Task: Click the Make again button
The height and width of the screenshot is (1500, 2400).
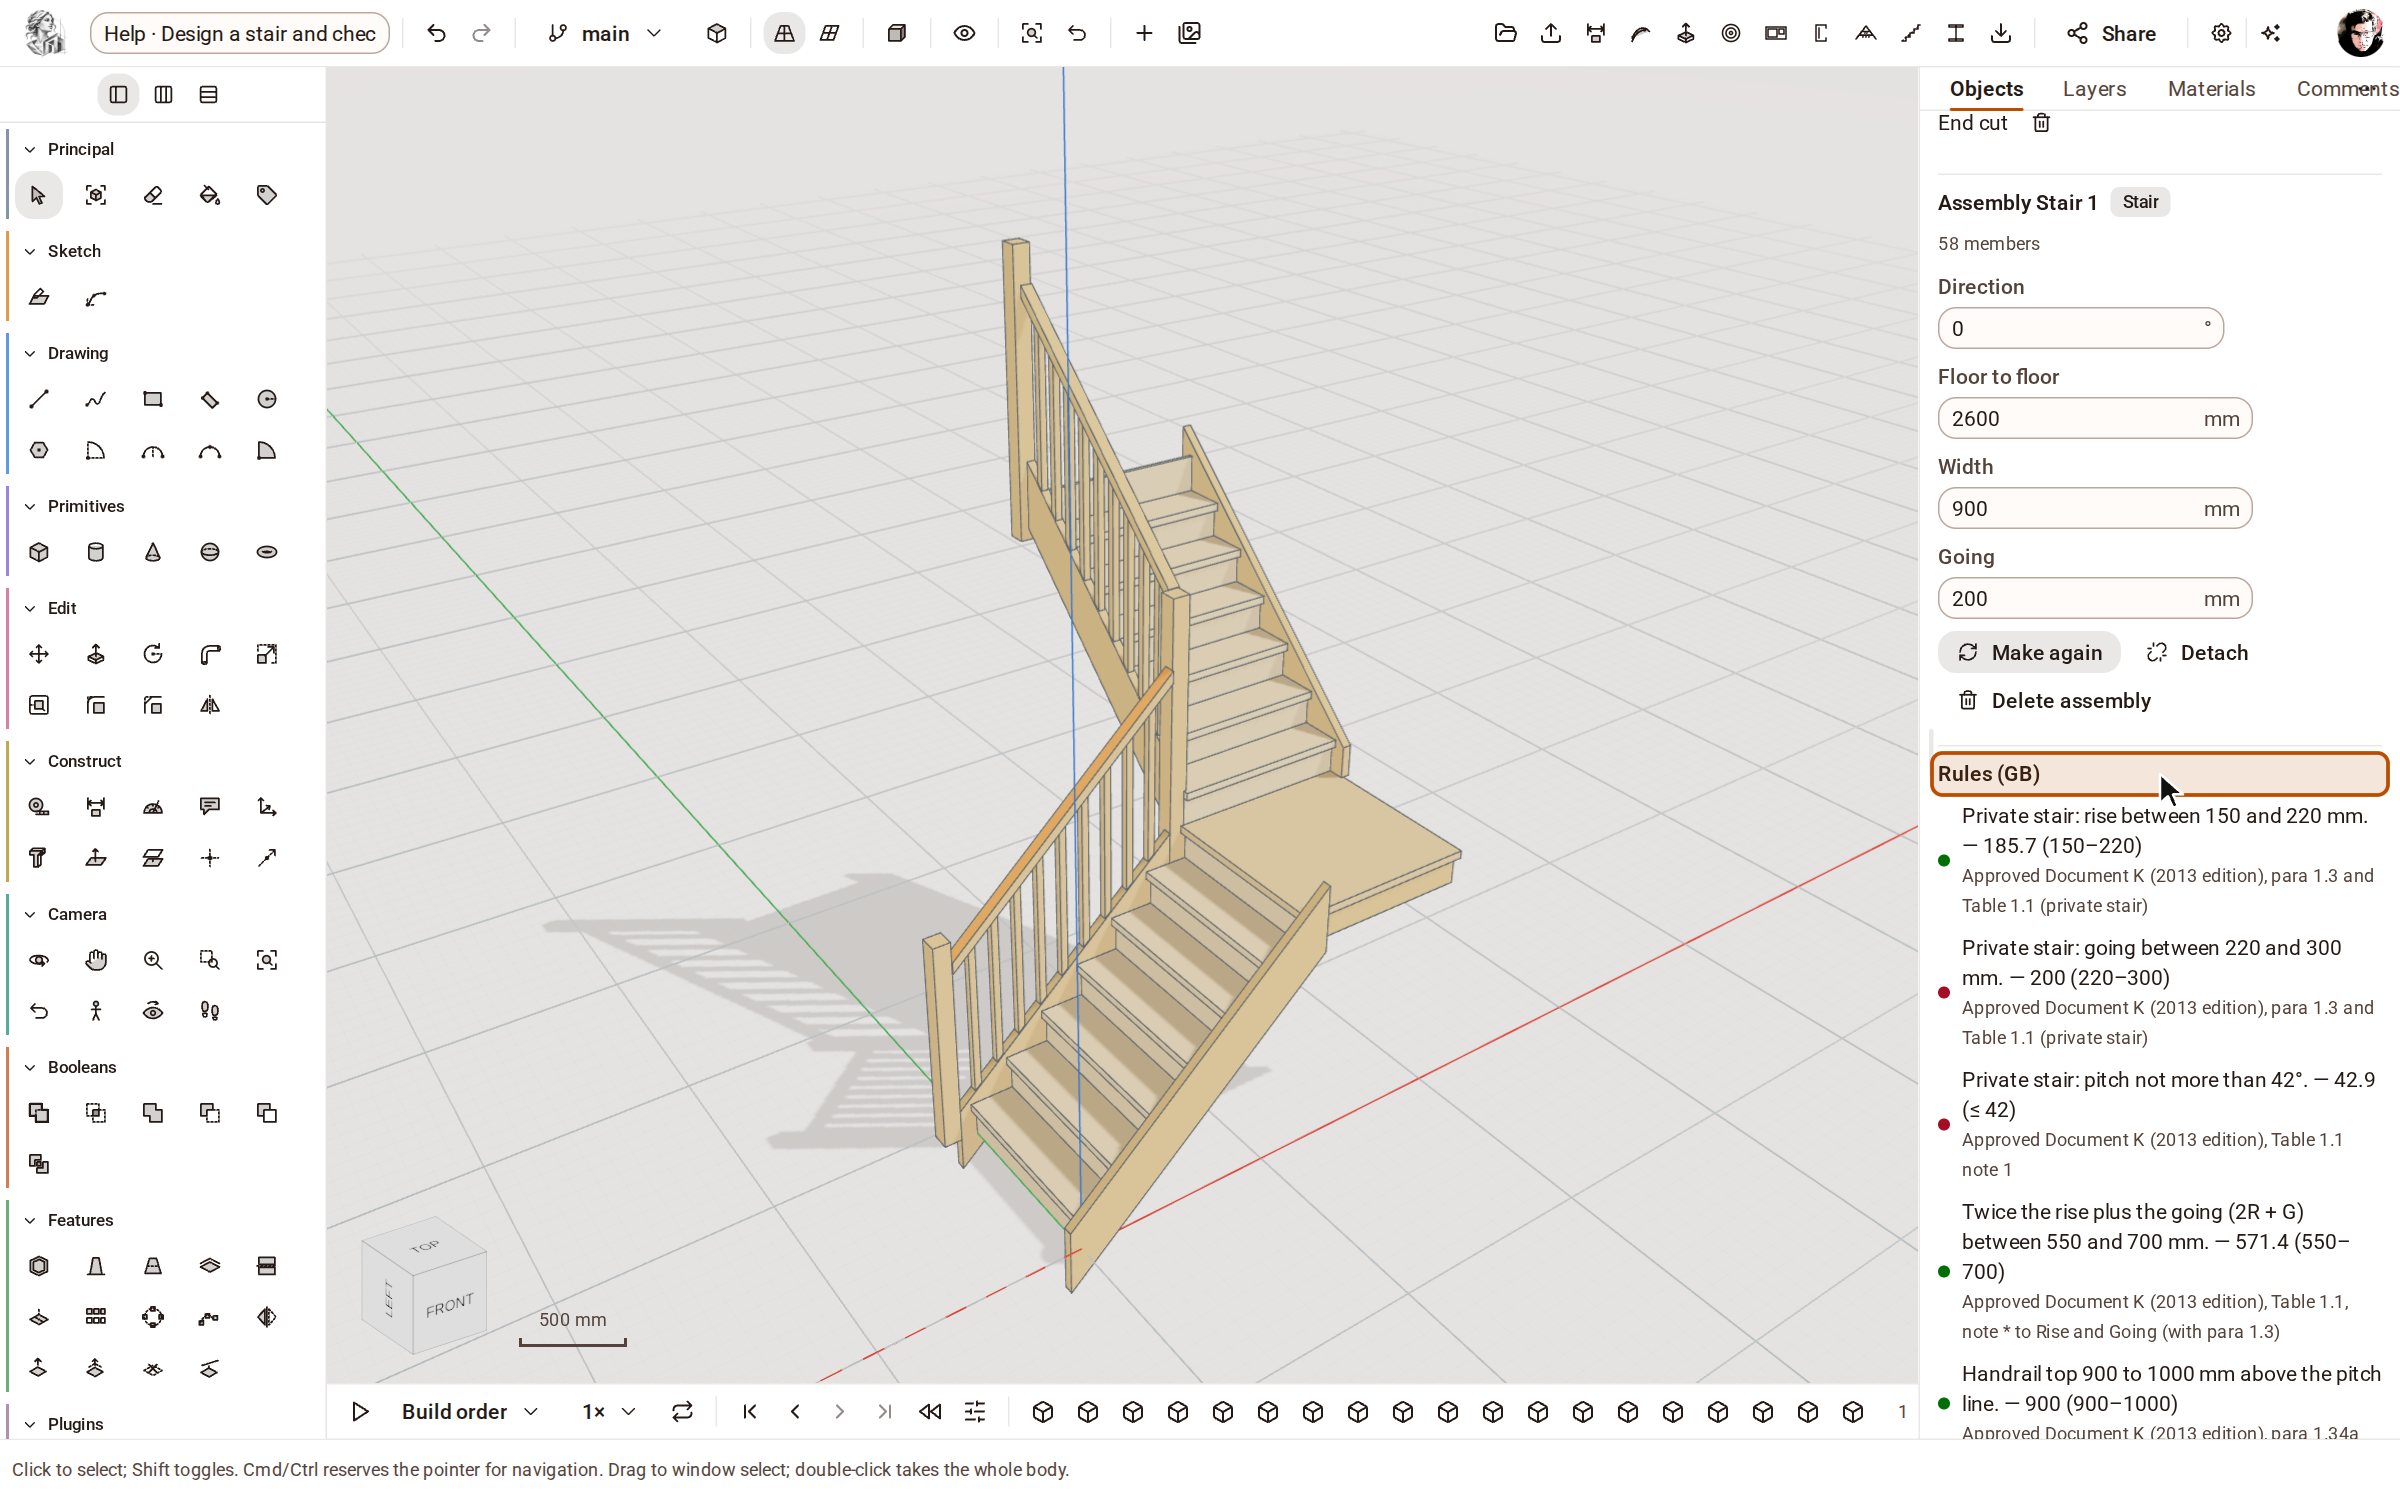Action: click(x=2029, y=653)
